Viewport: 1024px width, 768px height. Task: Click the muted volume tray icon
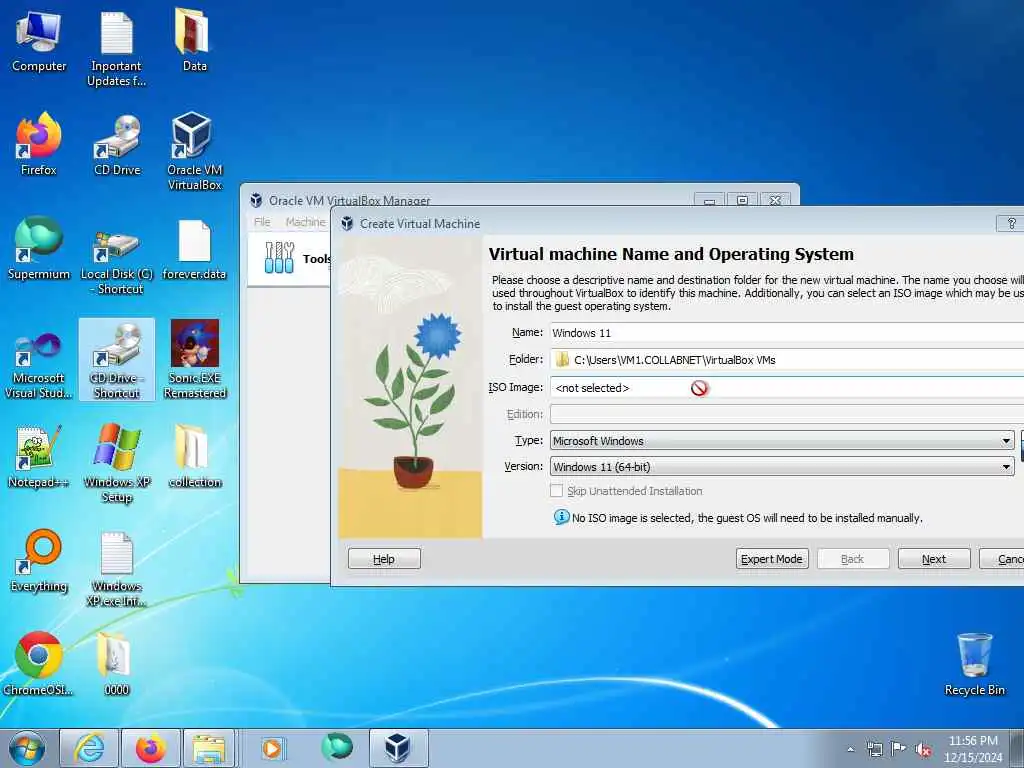click(923, 750)
